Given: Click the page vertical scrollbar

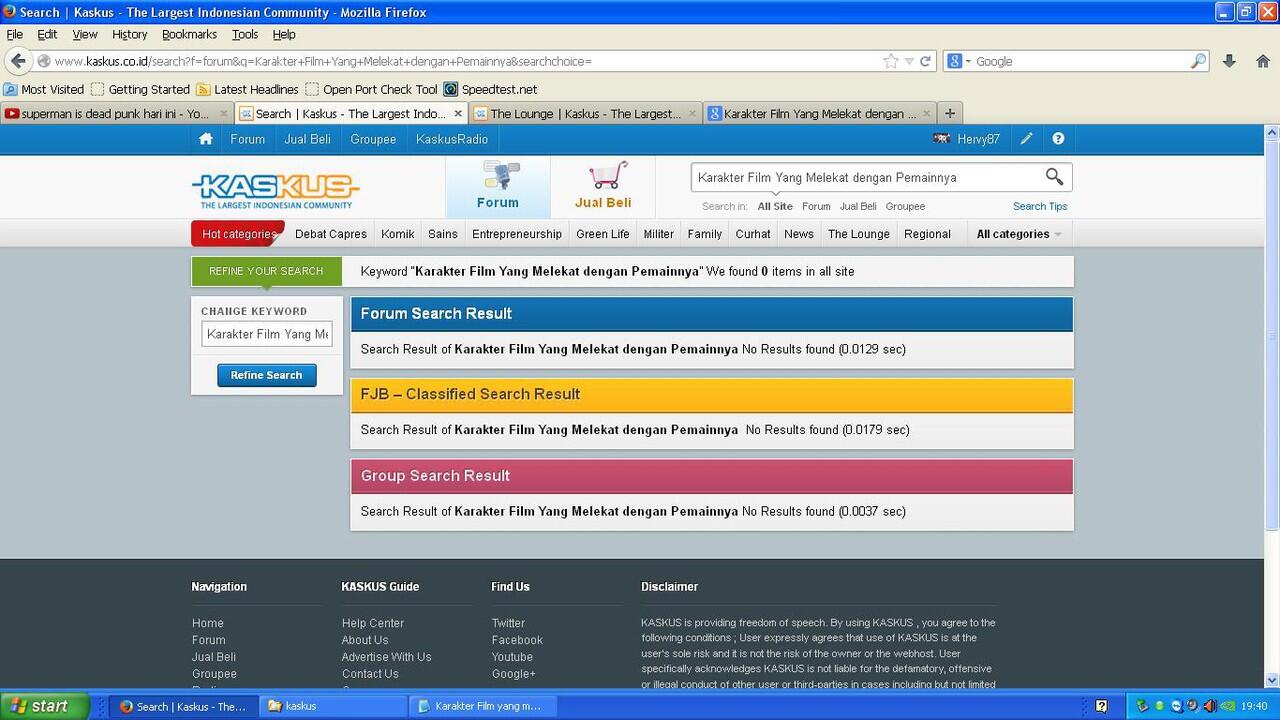Looking at the screenshot, I should (1272, 405).
